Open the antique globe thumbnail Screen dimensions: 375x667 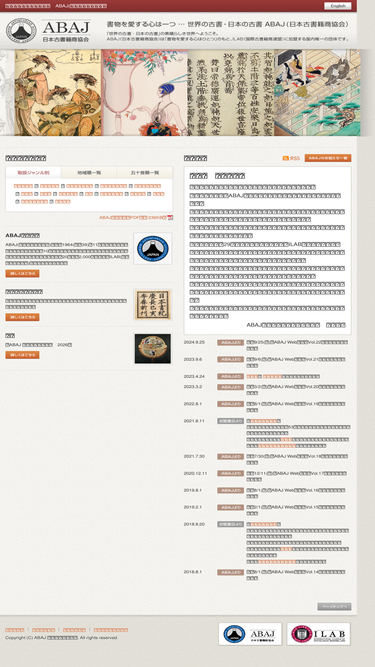pyautogui.click(x=153, y=349)
